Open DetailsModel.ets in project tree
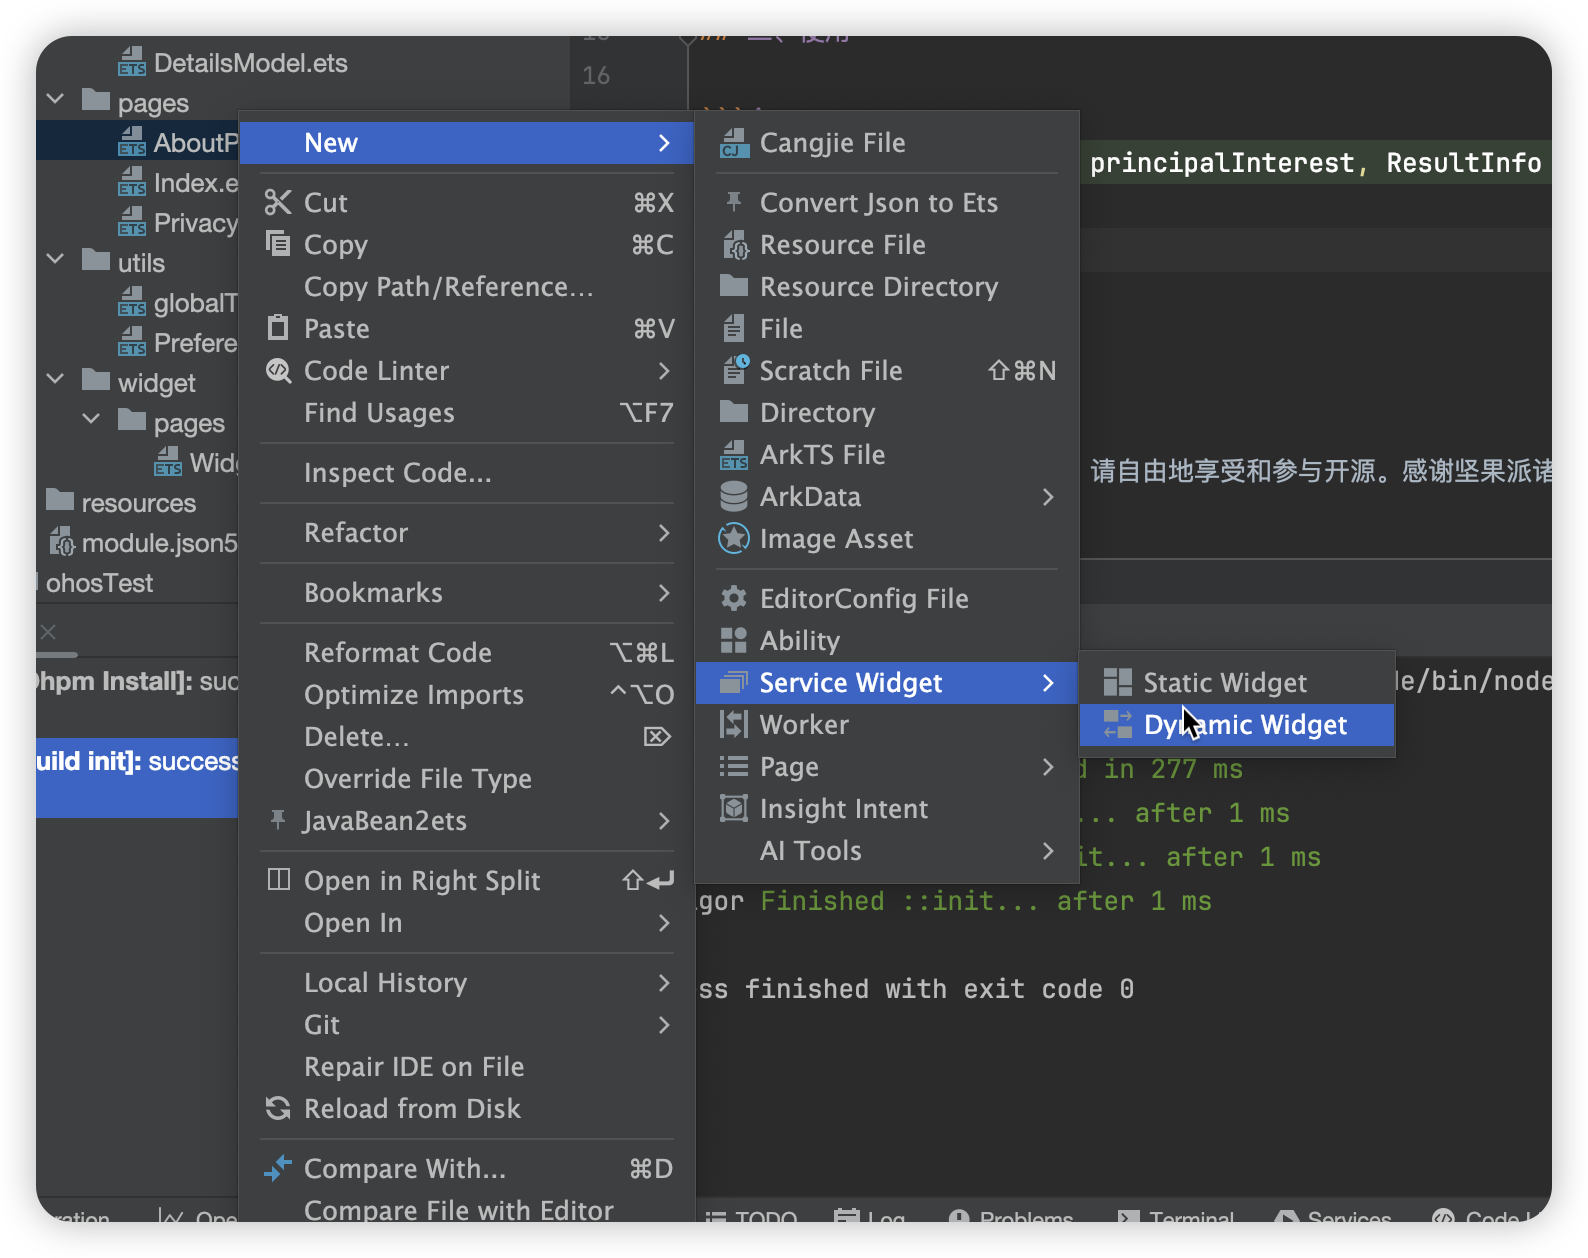Viewport: 1588px width, 1258px height. [x=249, y=63]
